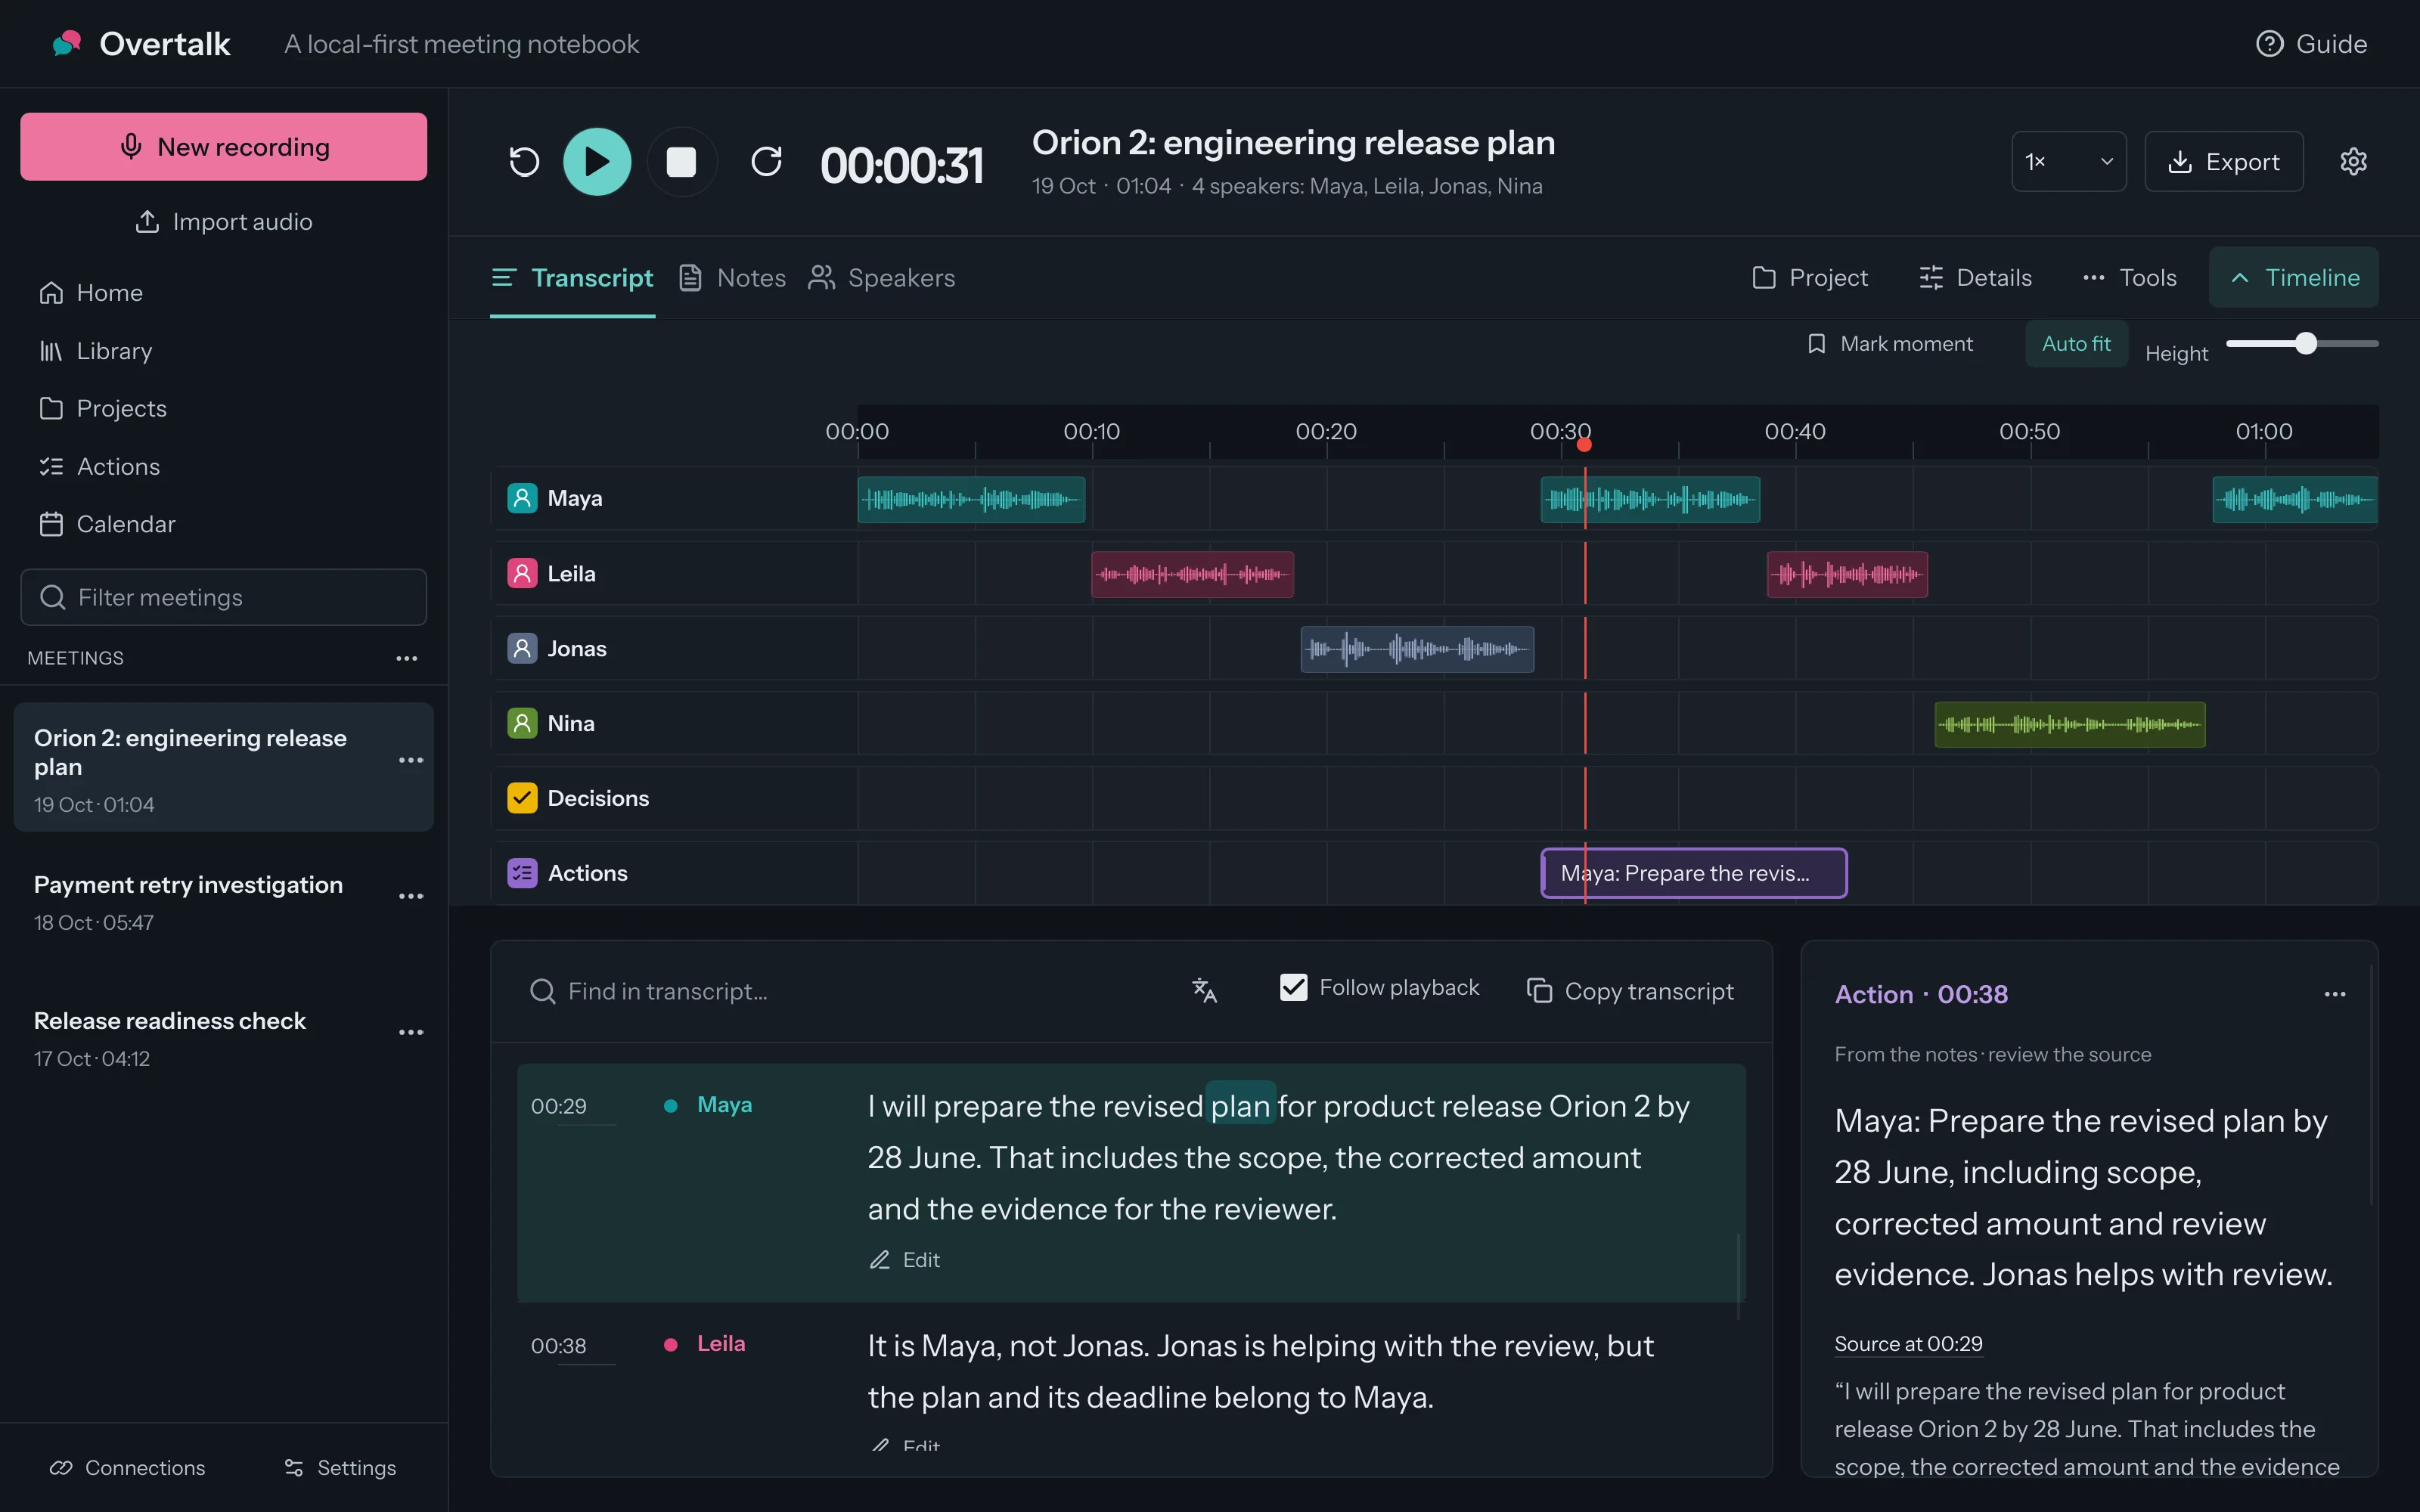Open options for Release readiness check
2420x1512 pixels.
click(x=411, y=1032)
